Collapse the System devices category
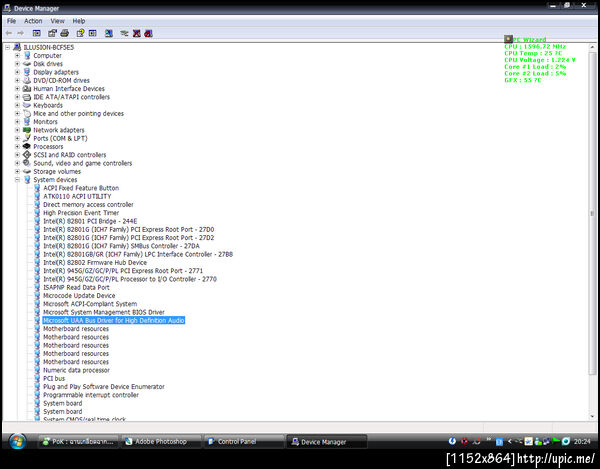This screenshot has height=469, width=600. (x=17, y=180)
